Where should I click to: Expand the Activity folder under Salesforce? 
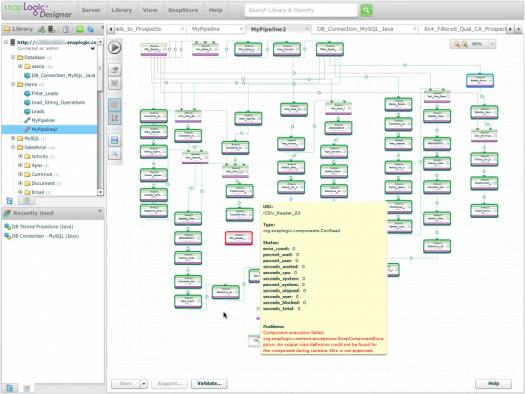pos(20,156)
